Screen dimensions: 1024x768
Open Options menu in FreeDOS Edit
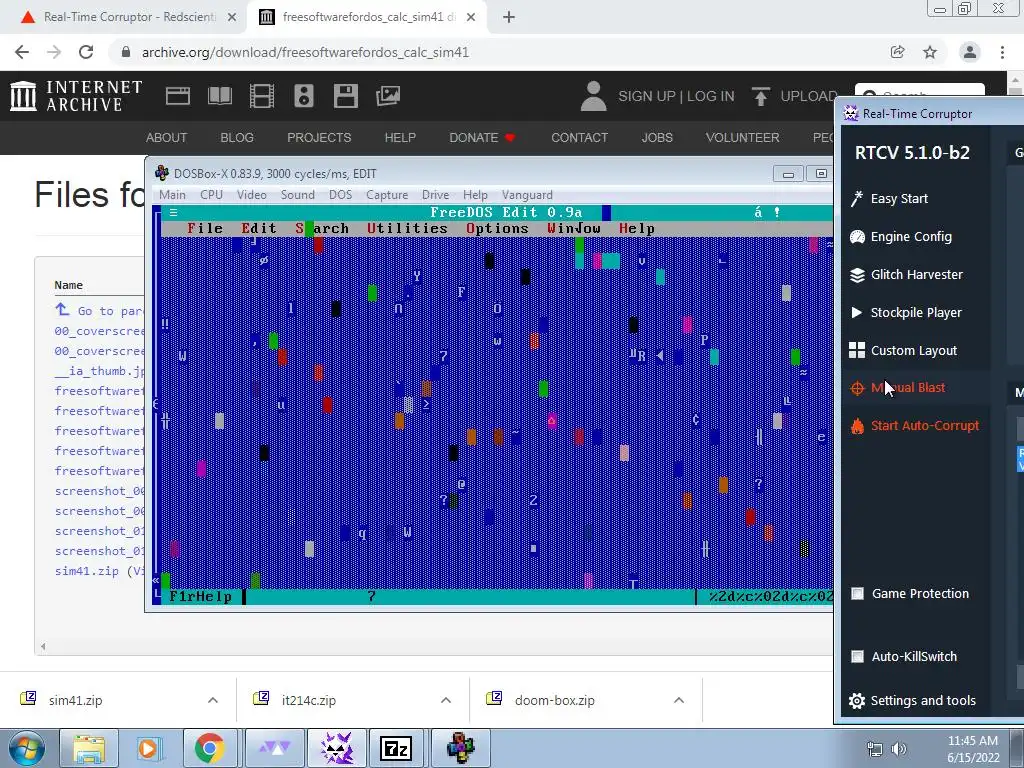coord(497,229)
